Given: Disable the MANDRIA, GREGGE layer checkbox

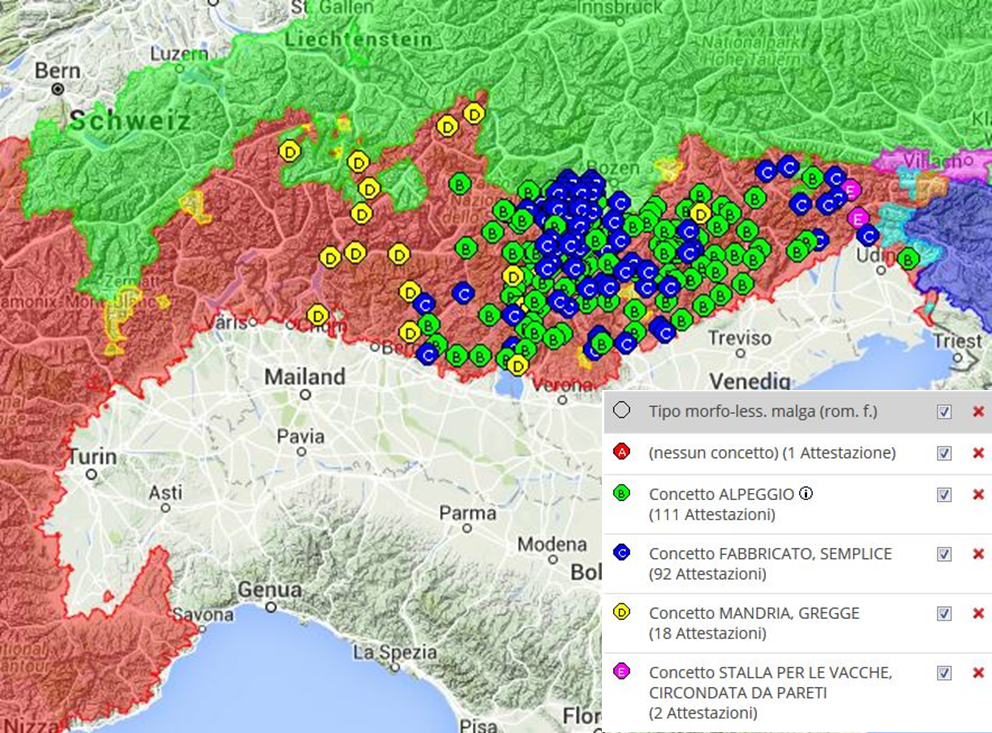Looking at the screenshot, I should pos(944,613).
